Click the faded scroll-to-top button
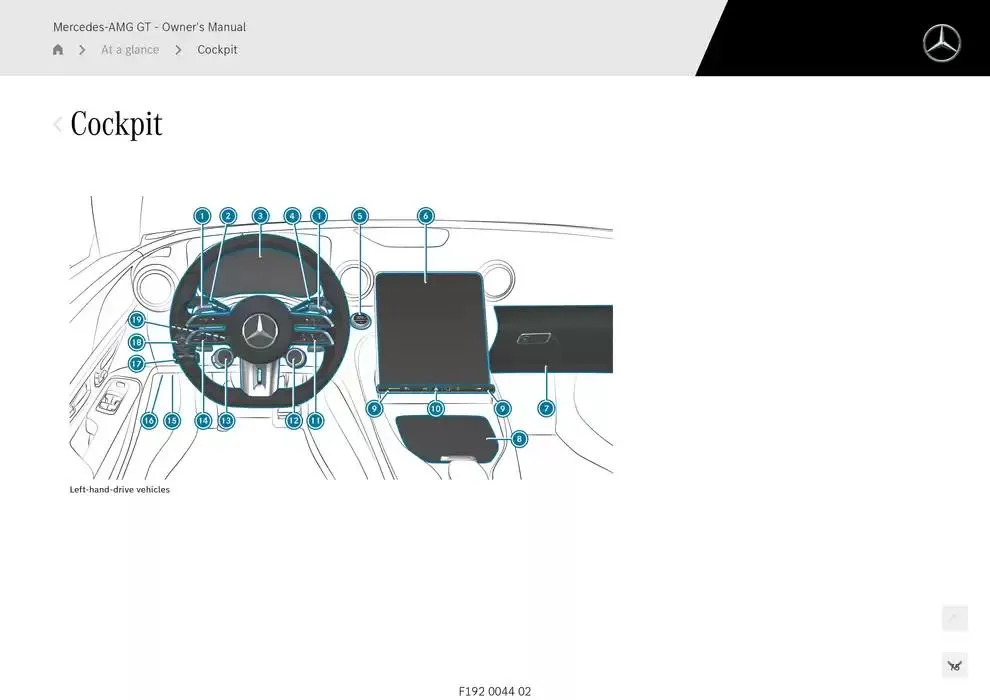This screenshot has width=990, height=700. [x=954, y=618]
